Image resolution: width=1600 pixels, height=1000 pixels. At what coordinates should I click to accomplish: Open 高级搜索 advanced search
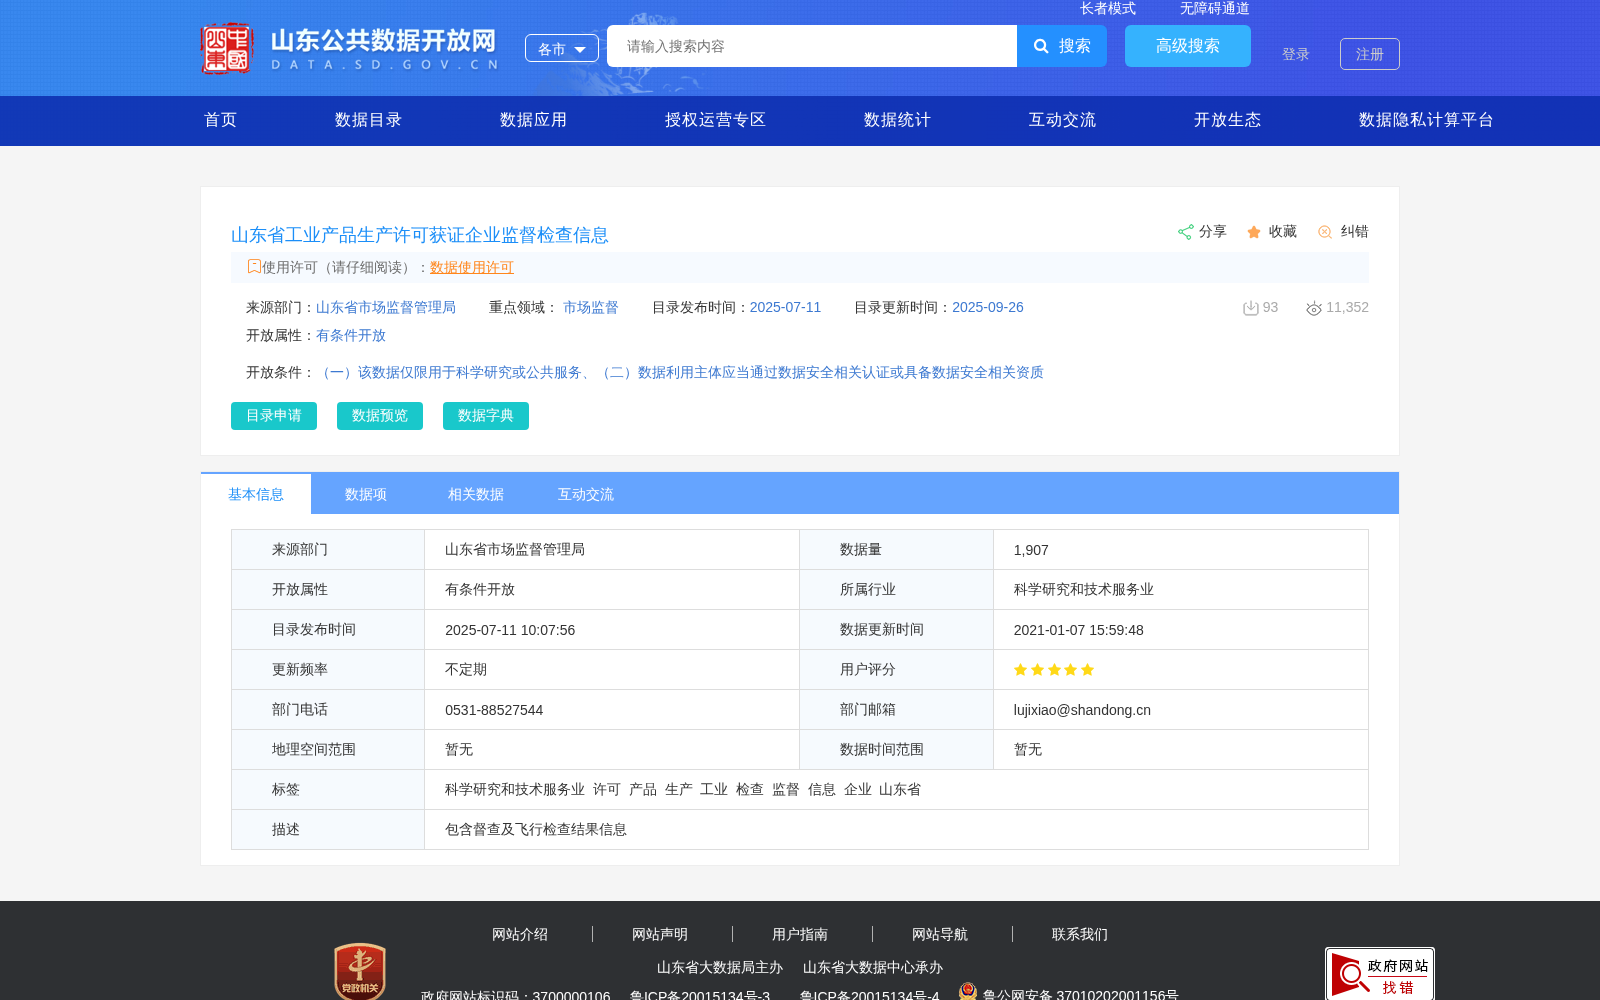tap(1188, 46)
